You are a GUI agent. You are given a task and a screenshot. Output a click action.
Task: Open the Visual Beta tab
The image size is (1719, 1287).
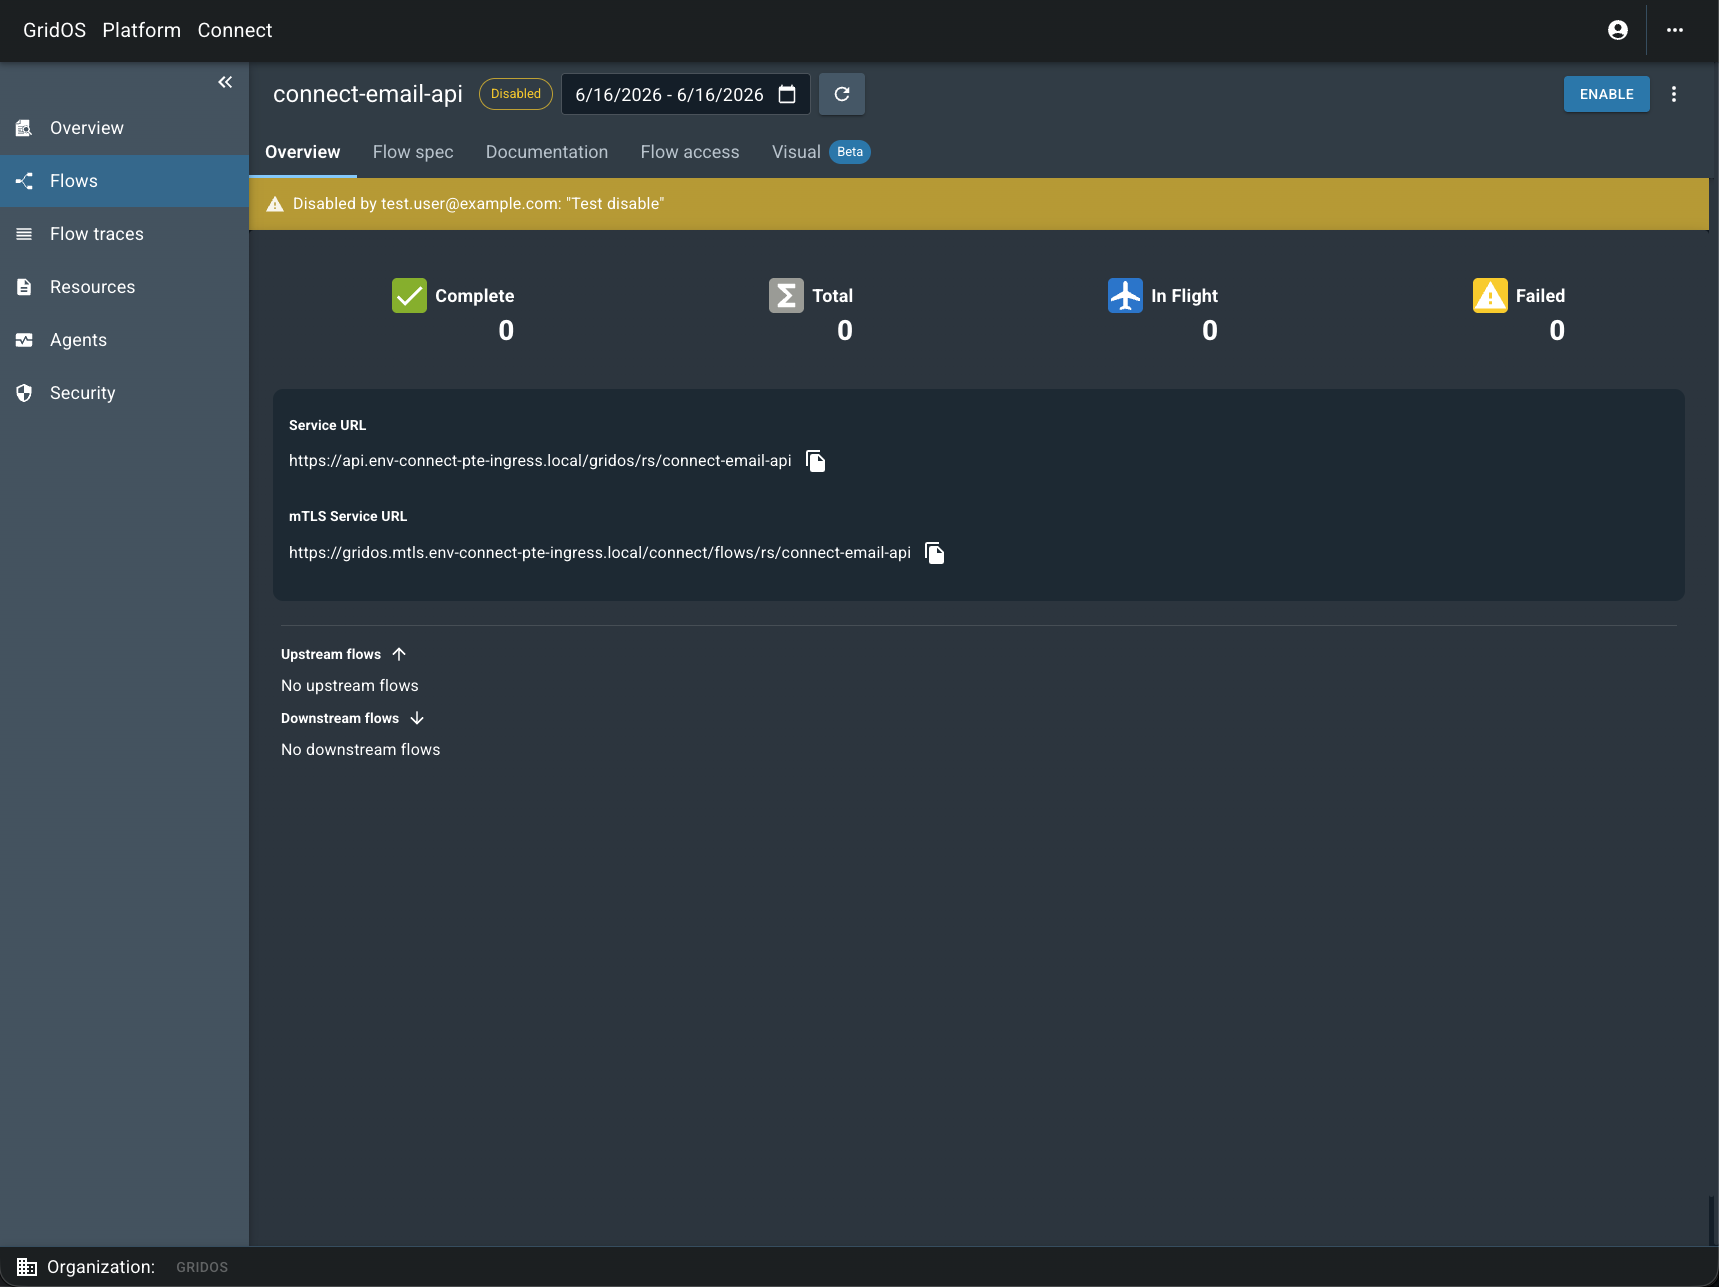(821, 152)
